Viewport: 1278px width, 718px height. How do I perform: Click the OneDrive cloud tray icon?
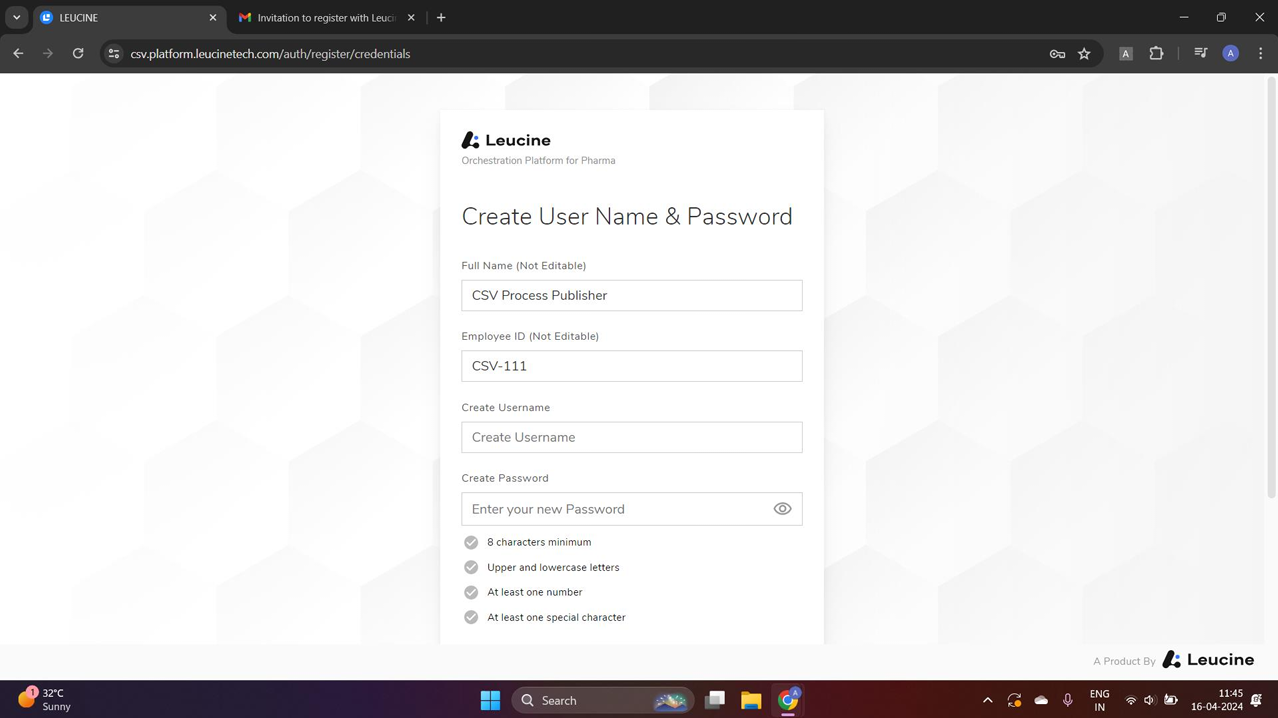click(x=1041, y=700)
